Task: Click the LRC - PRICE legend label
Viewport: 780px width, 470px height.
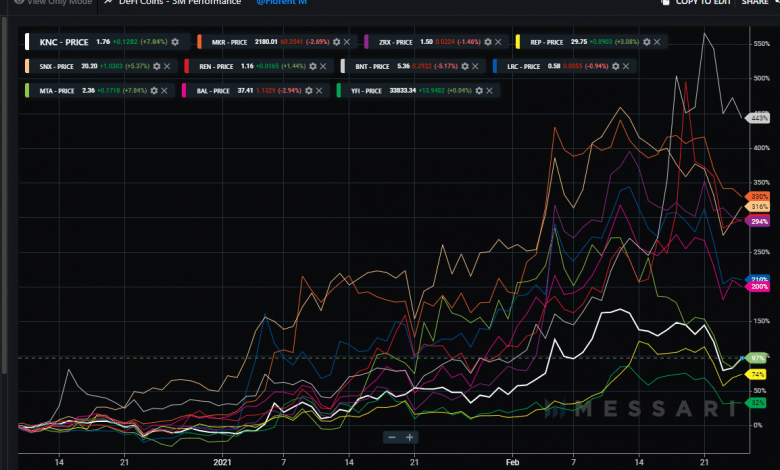Action: [x=524, y=67]
